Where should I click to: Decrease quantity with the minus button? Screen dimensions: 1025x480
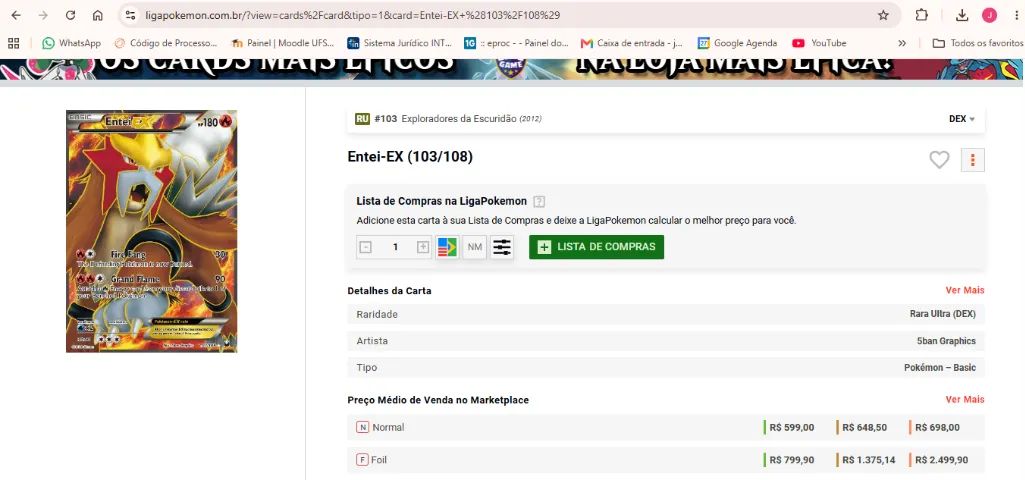tap(366, 247)
